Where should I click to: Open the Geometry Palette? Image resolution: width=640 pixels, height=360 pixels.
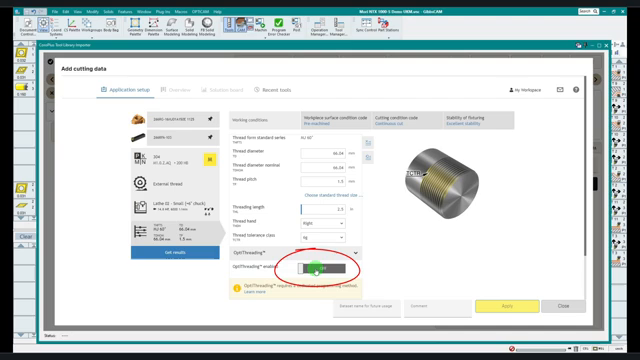(x=135, y=27)
